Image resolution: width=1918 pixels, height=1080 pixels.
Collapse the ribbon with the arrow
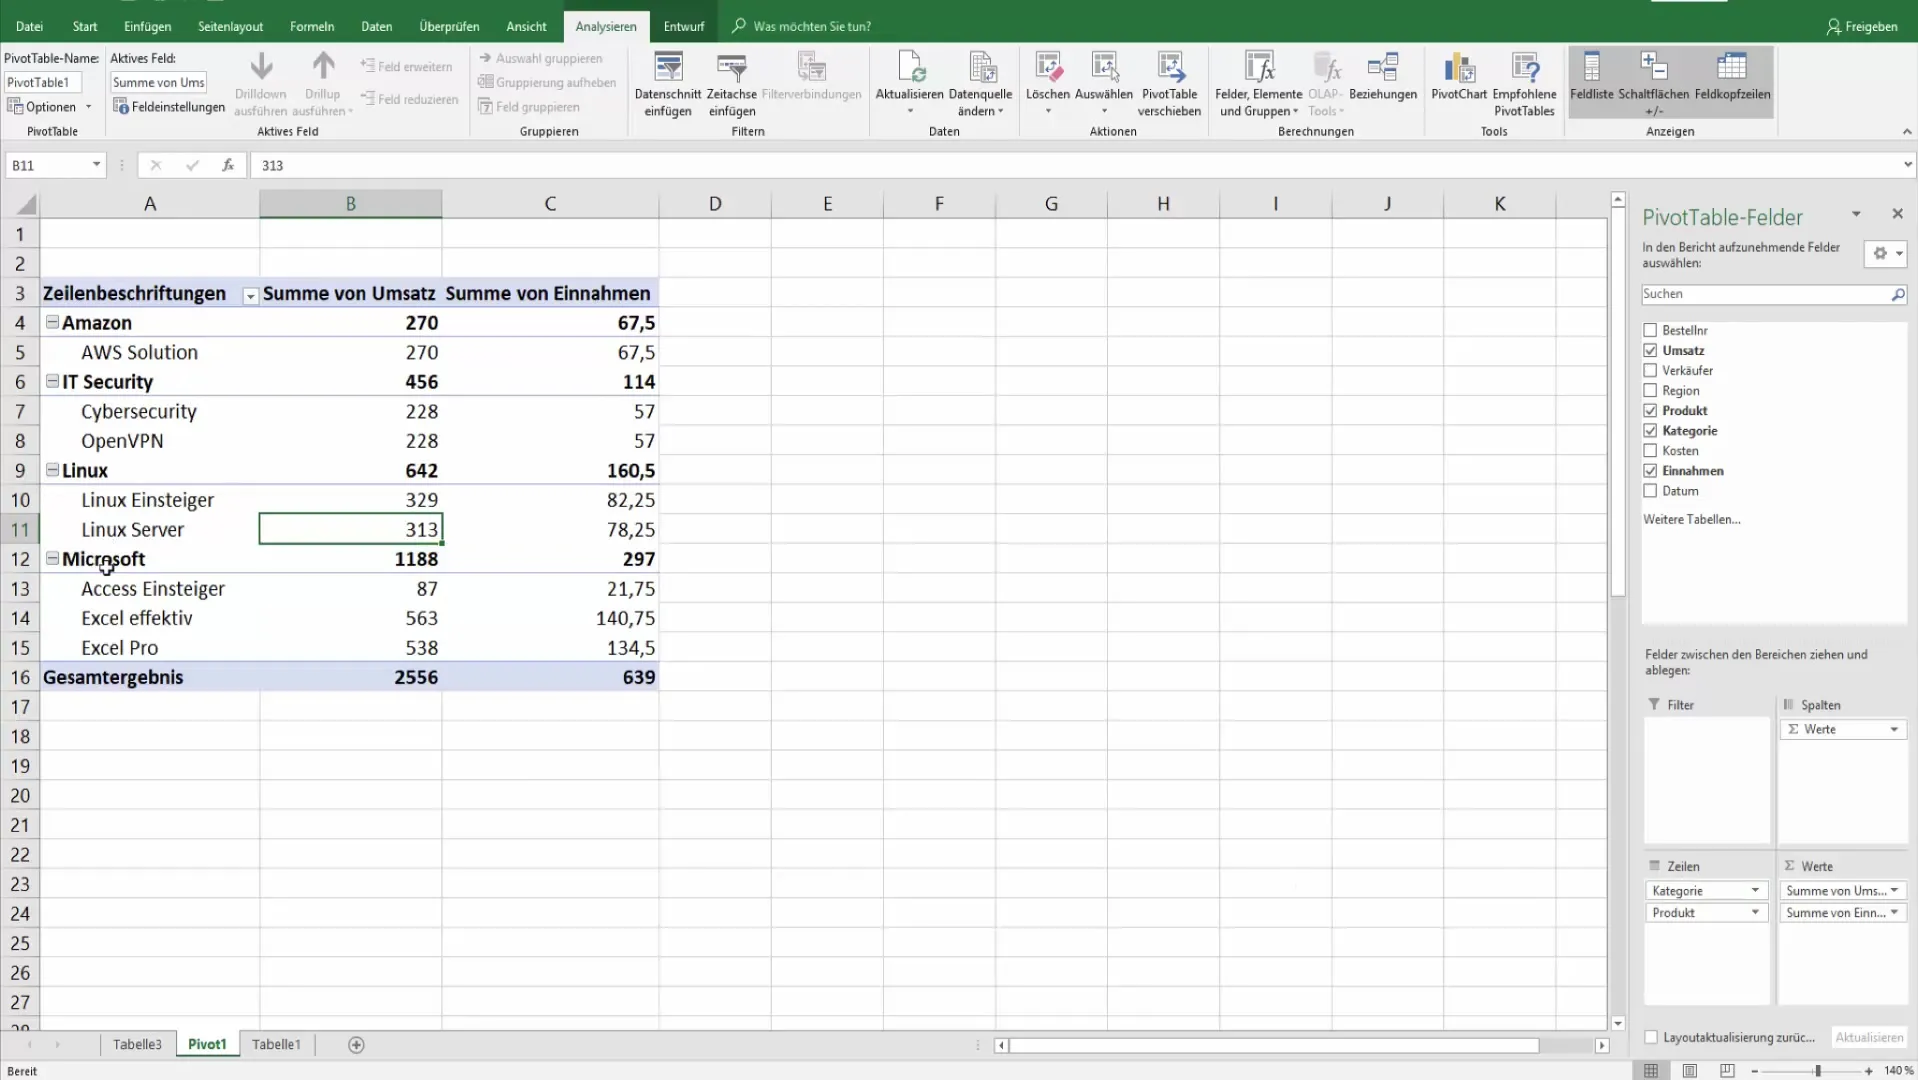(x=1906, y=132)
